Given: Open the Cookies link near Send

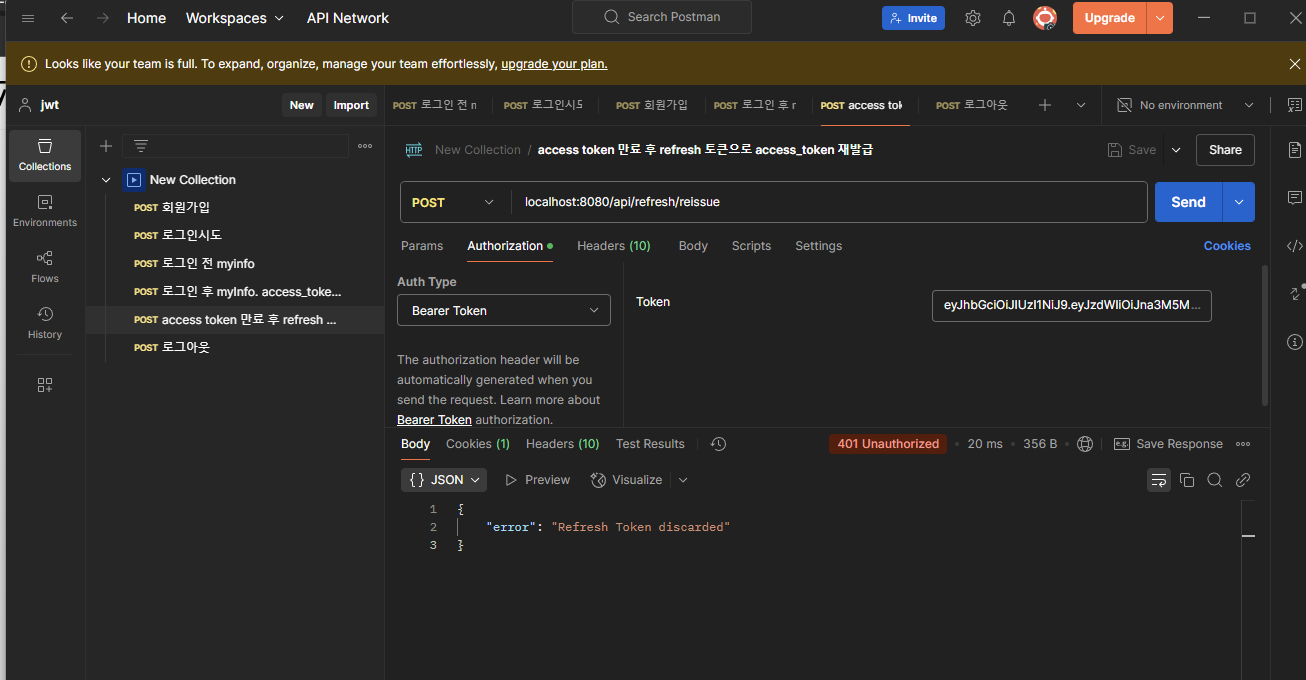Looking at the screenshot, I should [1227, 246].
